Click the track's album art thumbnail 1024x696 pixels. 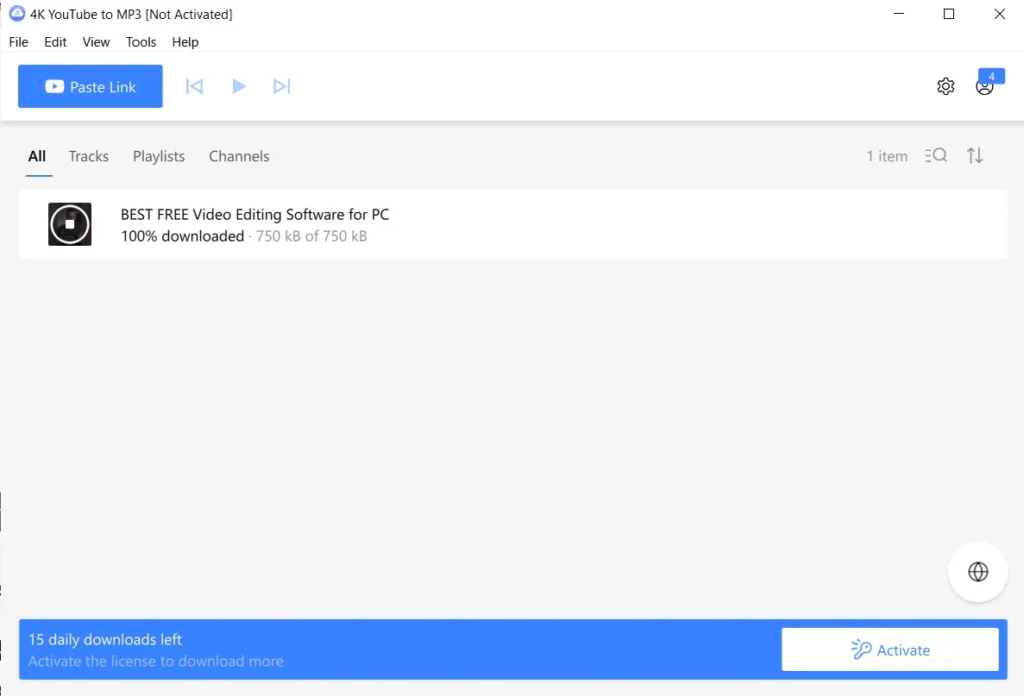(69, 223)
